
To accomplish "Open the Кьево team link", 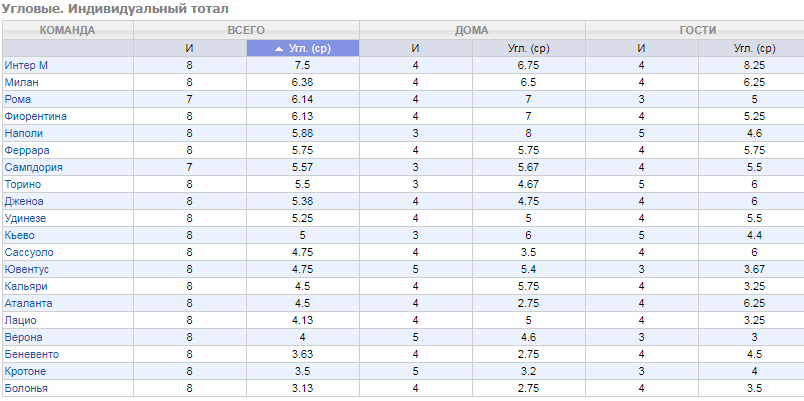I will coord(19,235).
